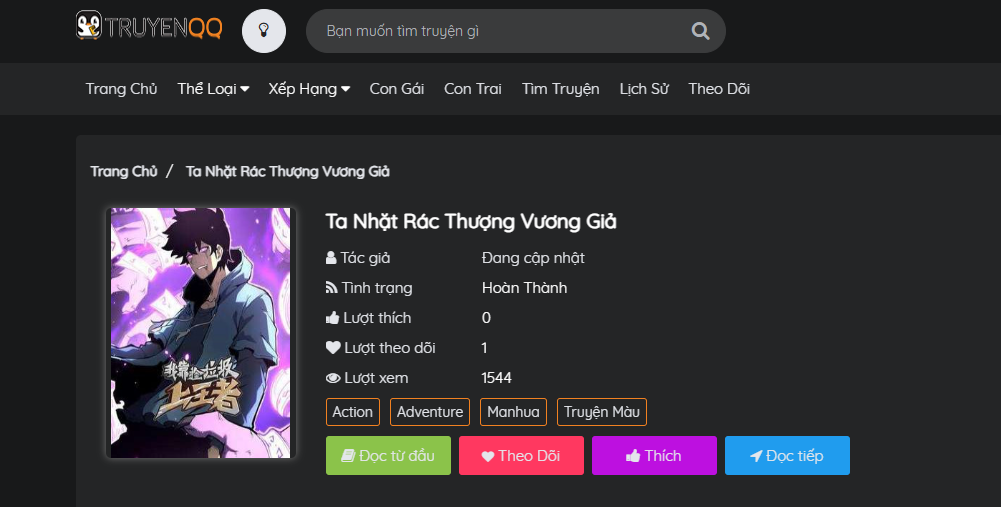Type in the search manga field
This screenshot has width=1001, height=507.
pyautogui.click(x=500, y=31)
